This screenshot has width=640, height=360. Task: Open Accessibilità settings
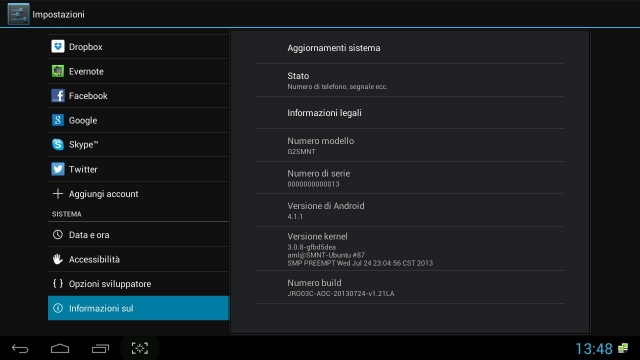coord(138,259)
